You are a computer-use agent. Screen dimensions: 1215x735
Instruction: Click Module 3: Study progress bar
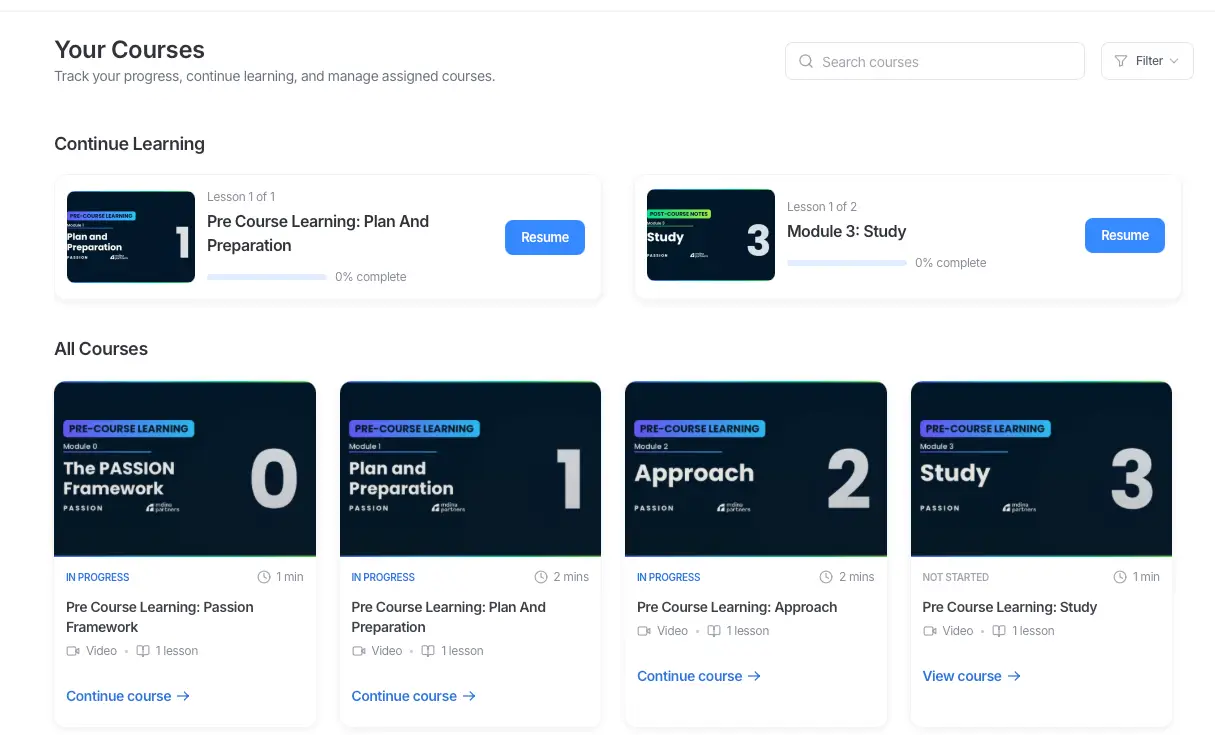847,263
